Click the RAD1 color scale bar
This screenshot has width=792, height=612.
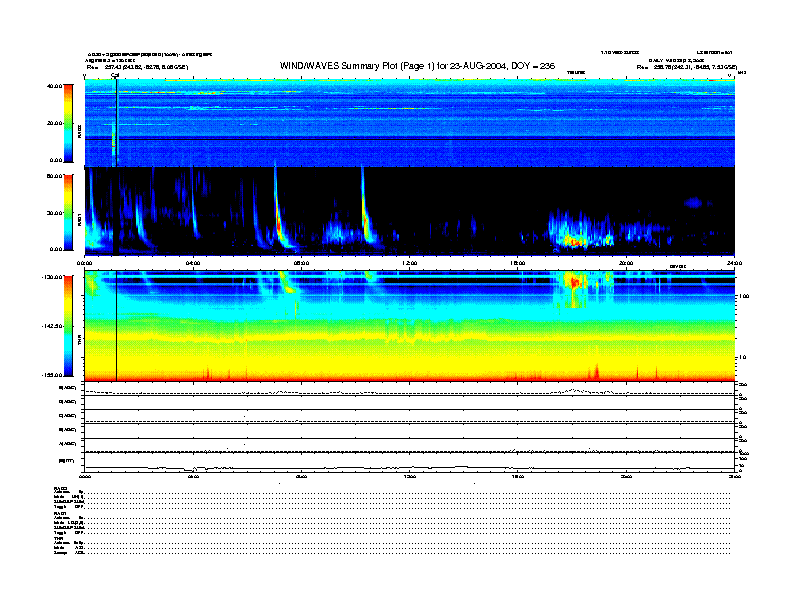click(69, 210)
